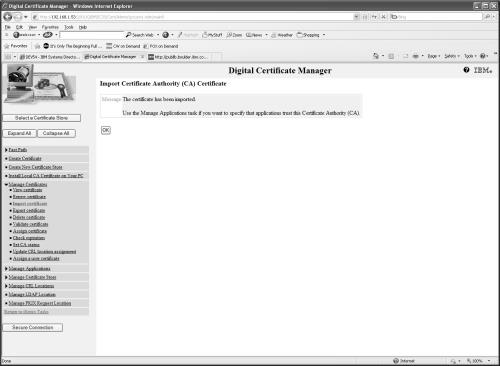Open the zoom level 100% control
Image resolution: width=500 pixels, height=366 pixels.
coord(478,361)
